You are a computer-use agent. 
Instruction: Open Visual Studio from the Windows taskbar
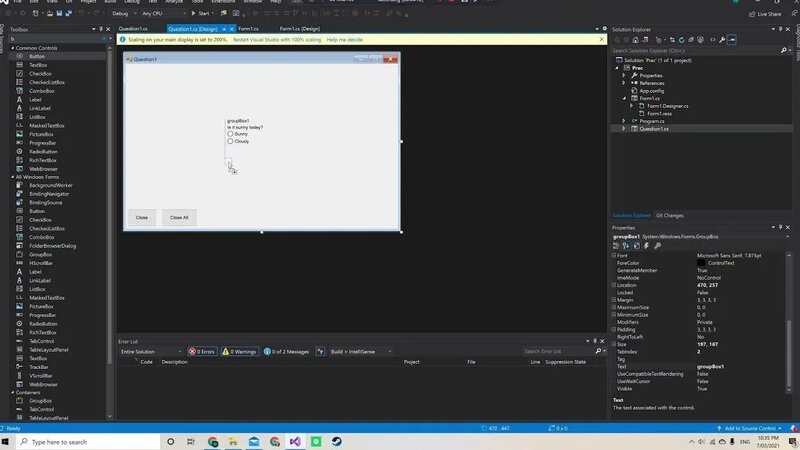point(295,441)
